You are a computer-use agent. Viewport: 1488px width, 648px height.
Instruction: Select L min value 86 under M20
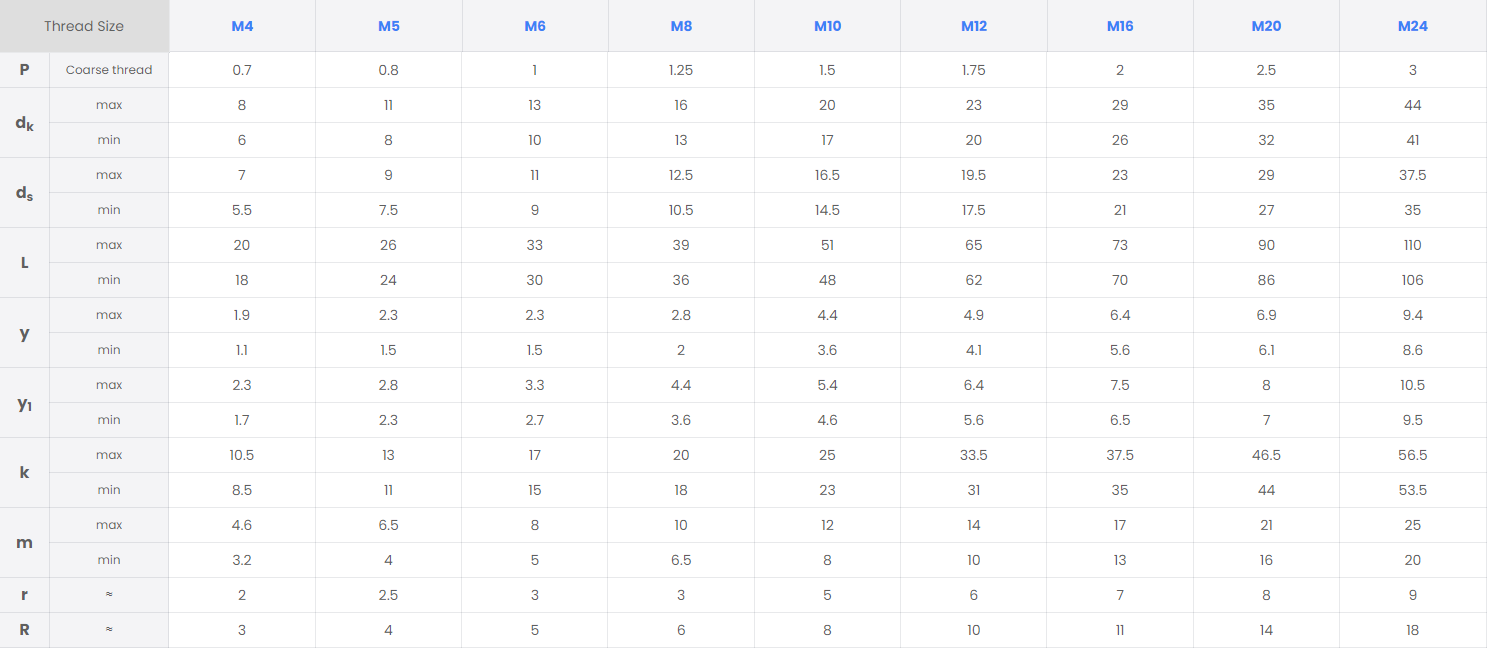[1266, 280]
